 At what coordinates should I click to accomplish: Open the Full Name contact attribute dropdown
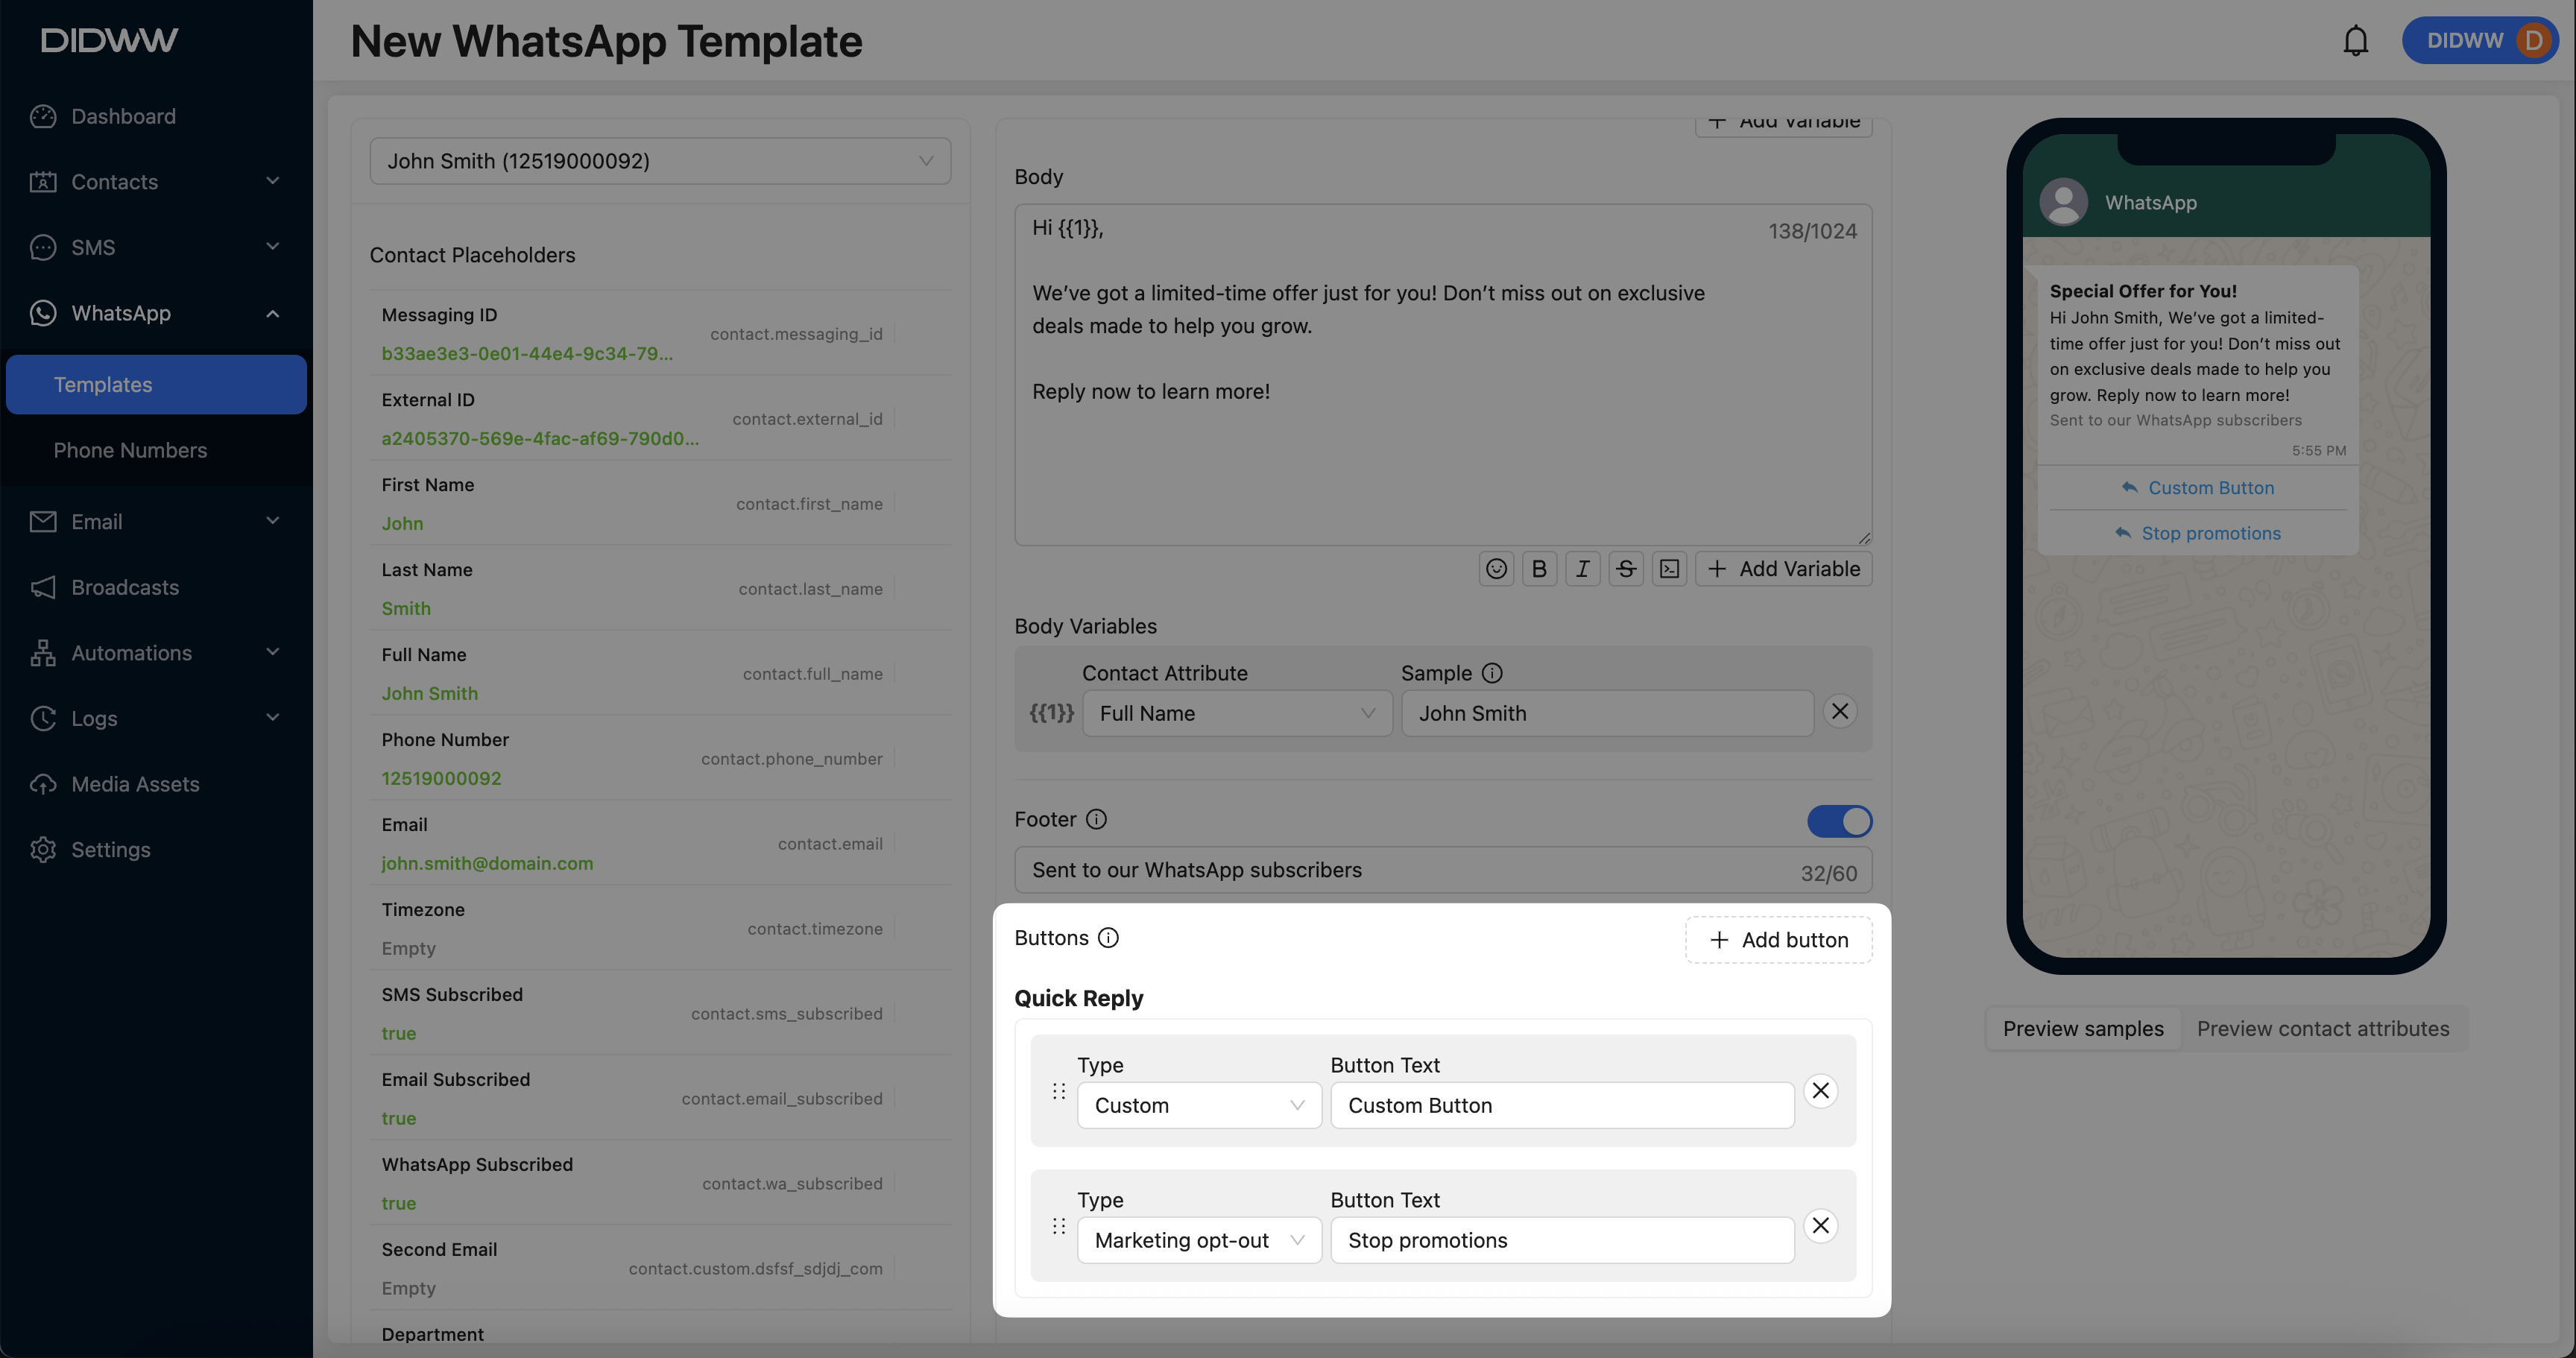(1238, 713)
